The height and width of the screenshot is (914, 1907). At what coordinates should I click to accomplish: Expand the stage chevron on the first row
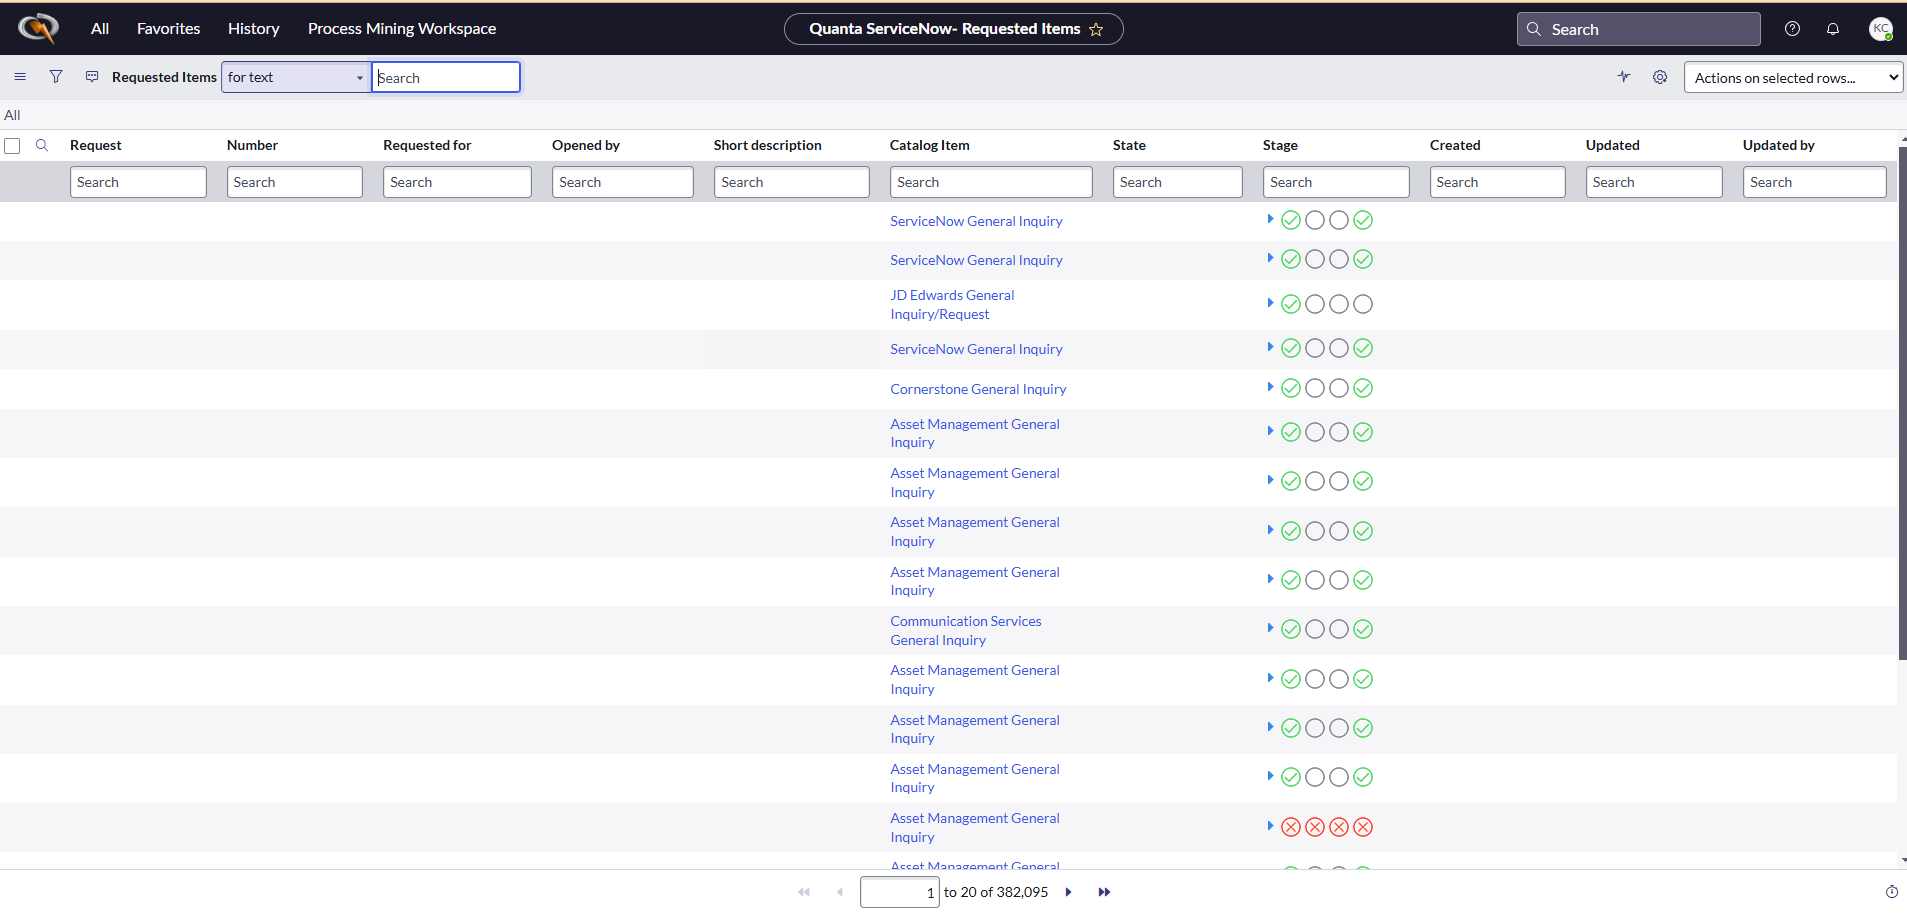point(1270,220)
